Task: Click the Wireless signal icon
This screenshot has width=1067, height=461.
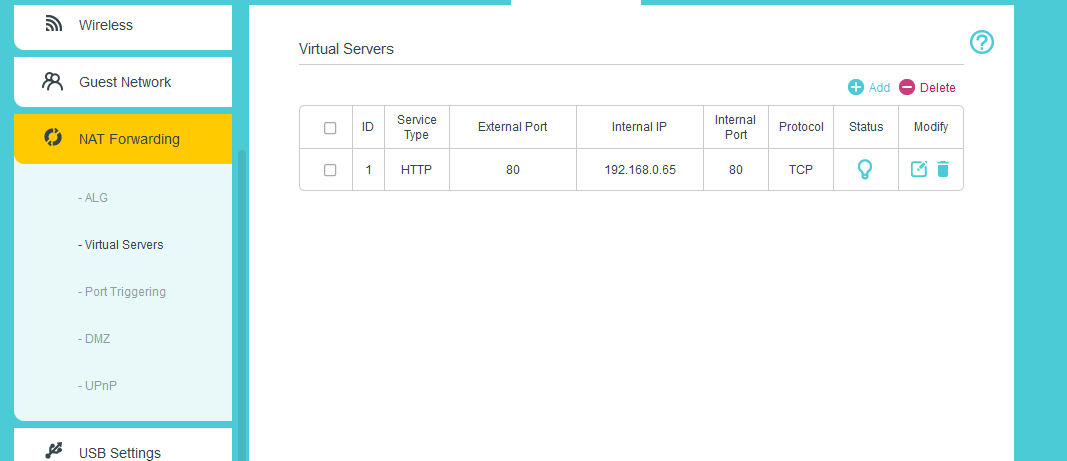Action: click(54, 25)
